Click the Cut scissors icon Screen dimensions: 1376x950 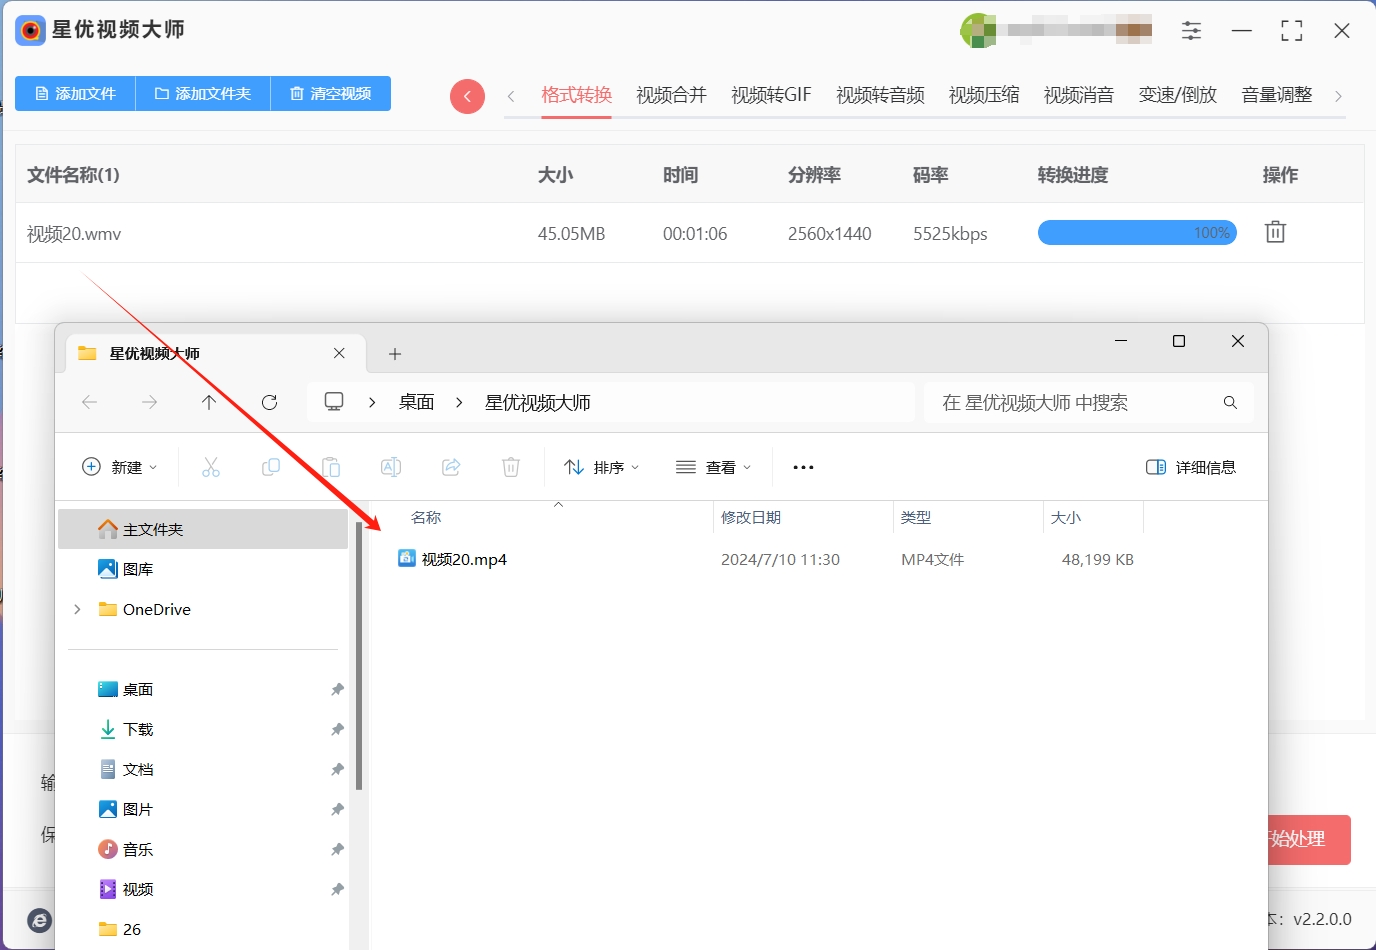pyautogui.click(x=211, y=467)
